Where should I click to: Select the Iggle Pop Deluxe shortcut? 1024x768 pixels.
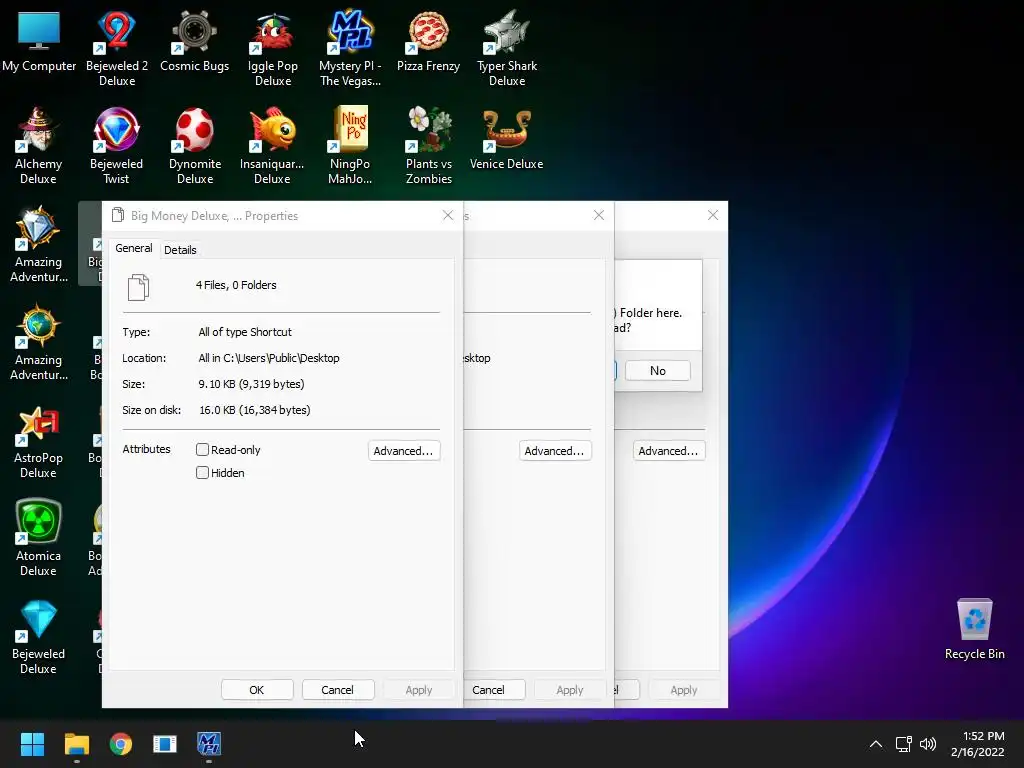[x=273, y=48]
